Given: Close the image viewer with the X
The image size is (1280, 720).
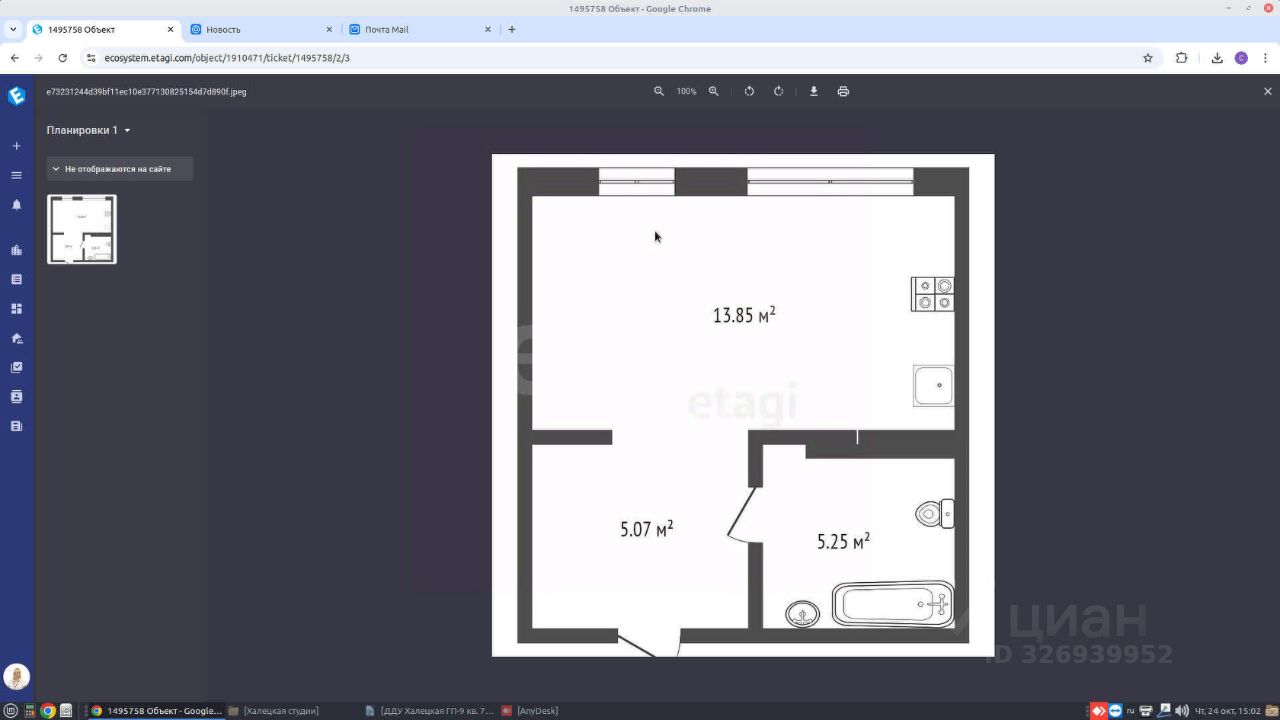Looking at the screenshot, I should click(x=1268, y=91).
